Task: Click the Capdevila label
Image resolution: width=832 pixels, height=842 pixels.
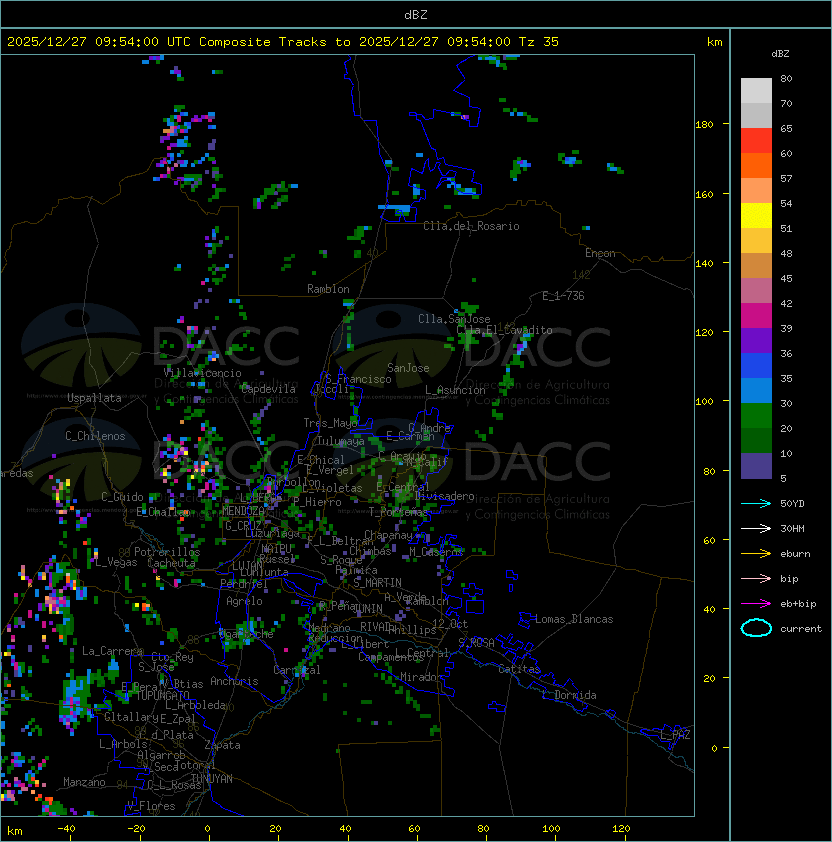Action: (268, 389)
